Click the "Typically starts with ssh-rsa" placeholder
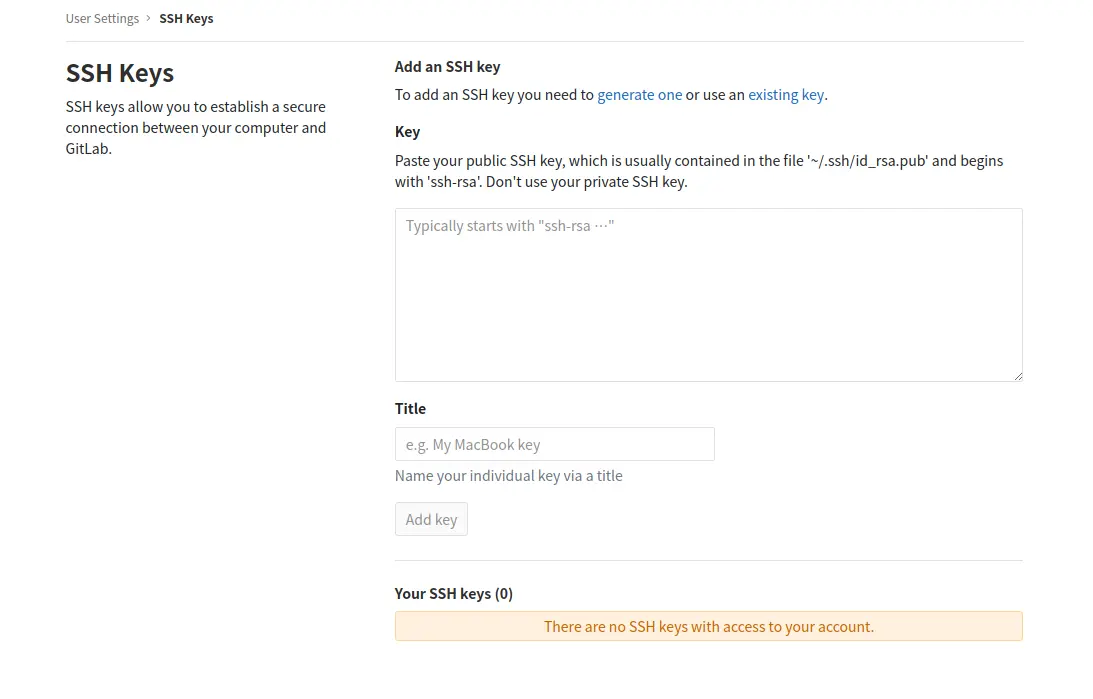The image size is (1093, 699). (509, 226)
